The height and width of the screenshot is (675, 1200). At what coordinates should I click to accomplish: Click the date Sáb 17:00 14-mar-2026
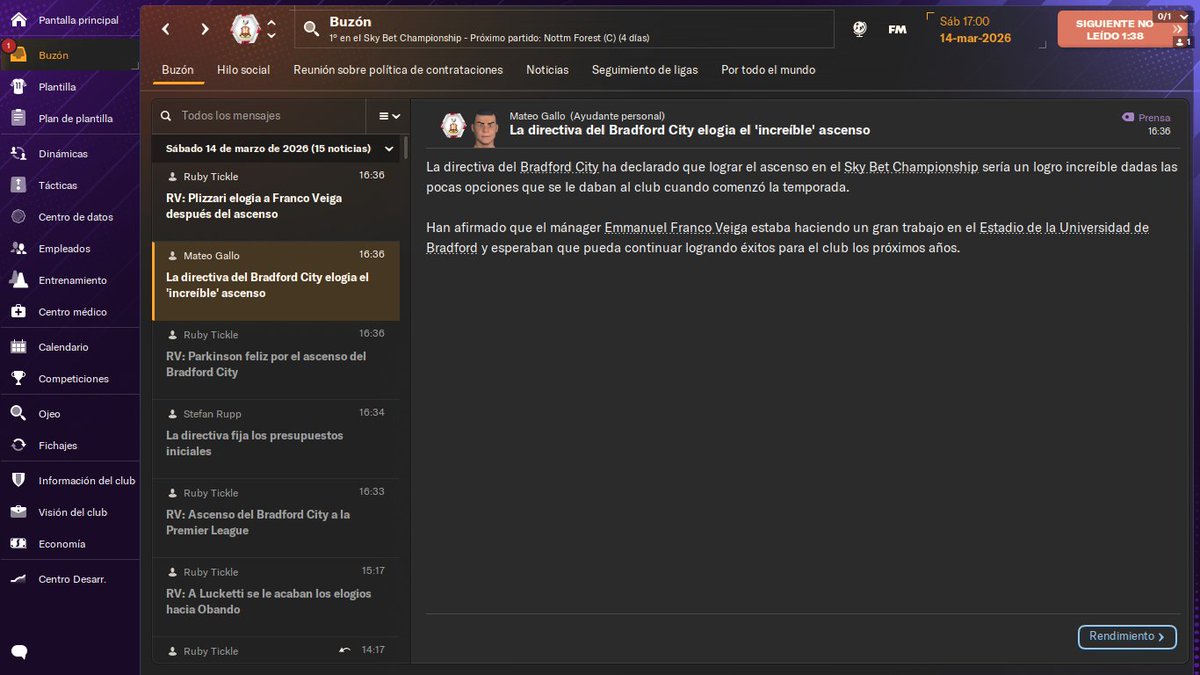pos(975,29)
